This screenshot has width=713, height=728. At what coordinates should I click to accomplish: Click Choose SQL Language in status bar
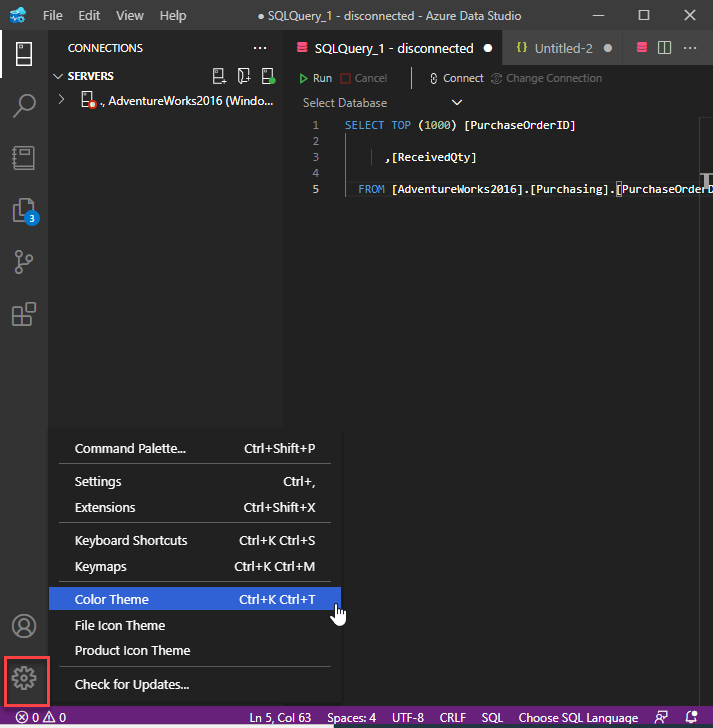pos(578,717)
